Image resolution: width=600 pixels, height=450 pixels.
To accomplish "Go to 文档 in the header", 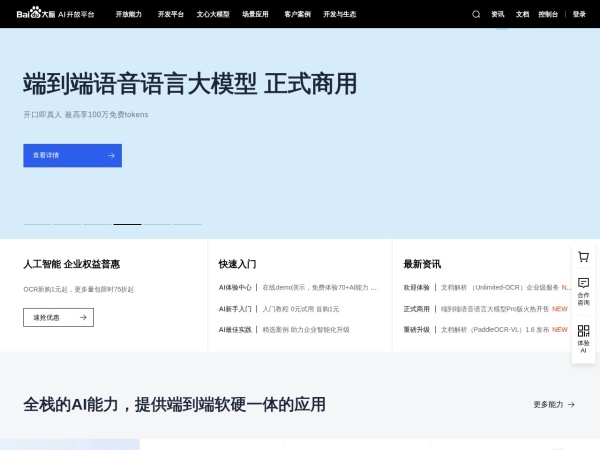I will pyautogui.click(x=522, y=15).
